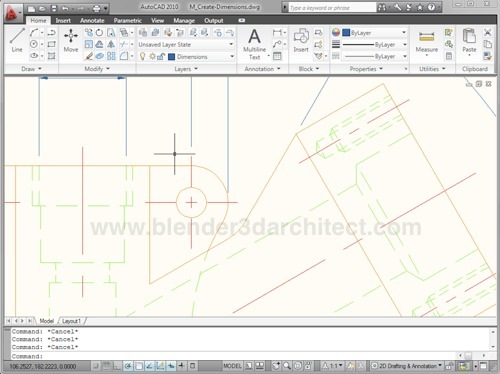This screenshot has width=500, height=374.
Task: Open the Manage ribbon tab
Action: 184,20
